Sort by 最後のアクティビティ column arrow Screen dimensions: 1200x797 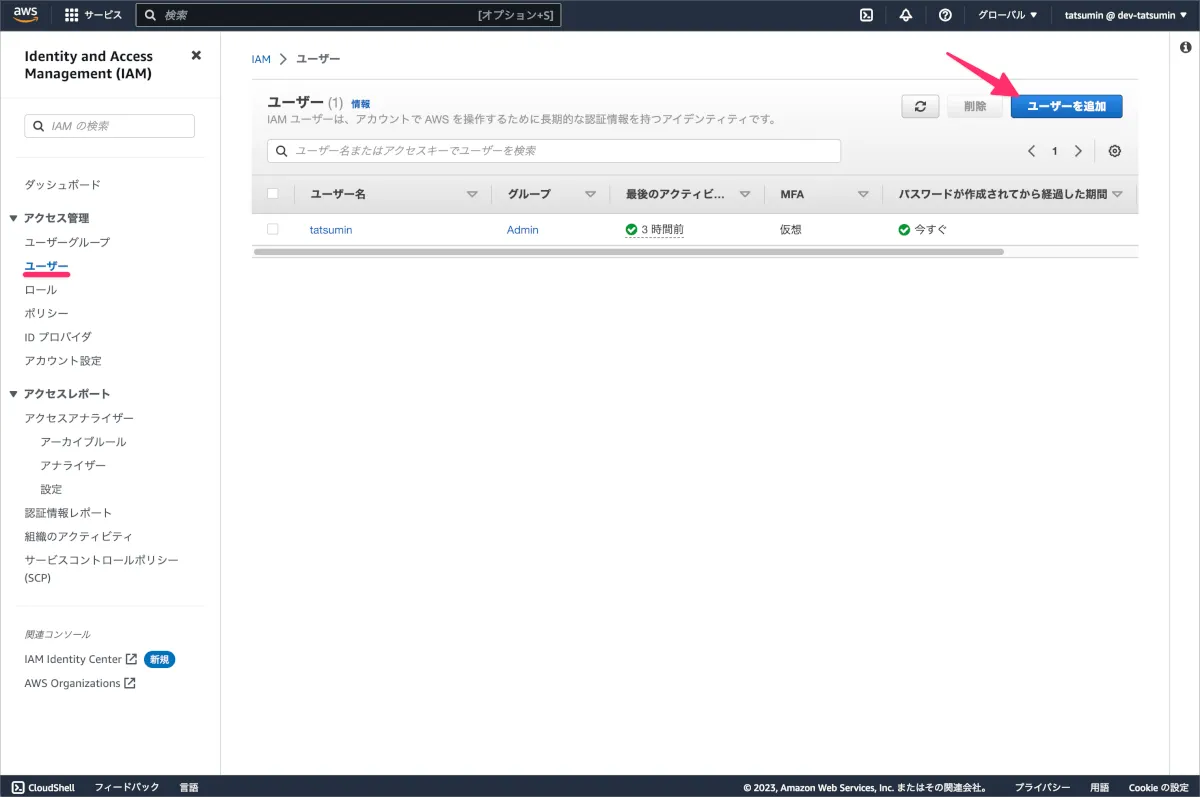pos(745,194)
